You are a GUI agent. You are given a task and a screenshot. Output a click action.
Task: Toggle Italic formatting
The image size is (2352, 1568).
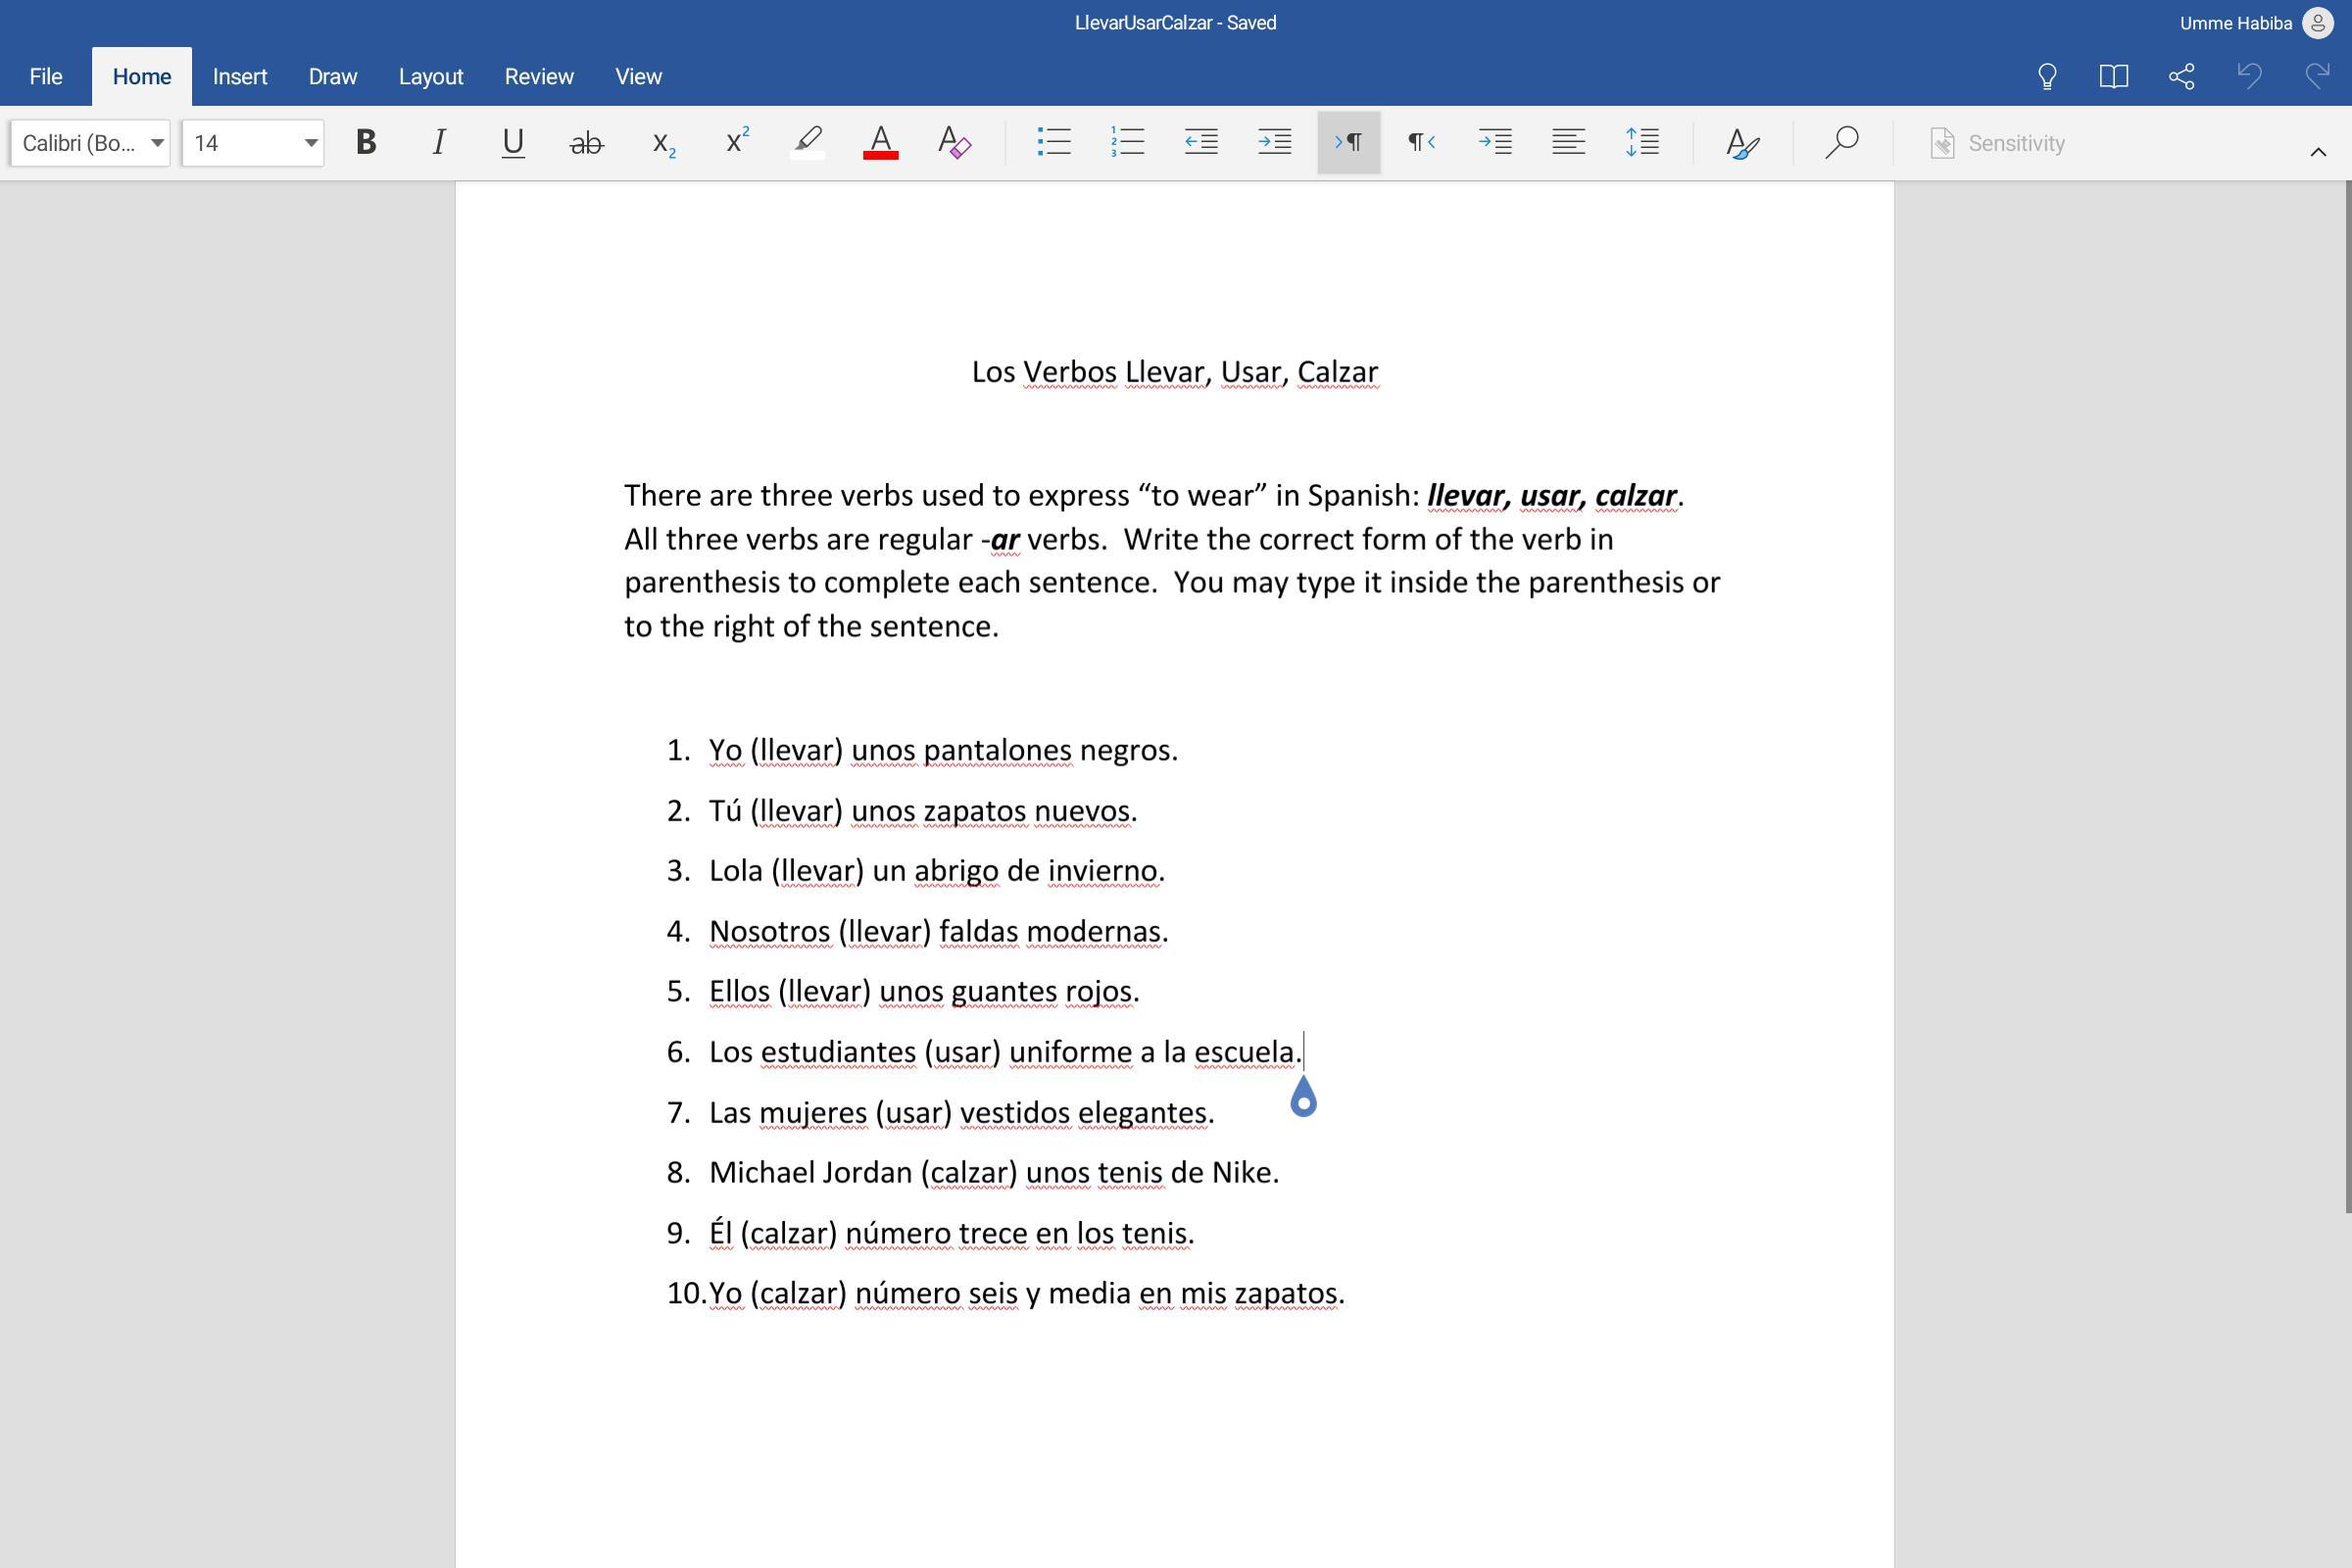tap(438, 143)
